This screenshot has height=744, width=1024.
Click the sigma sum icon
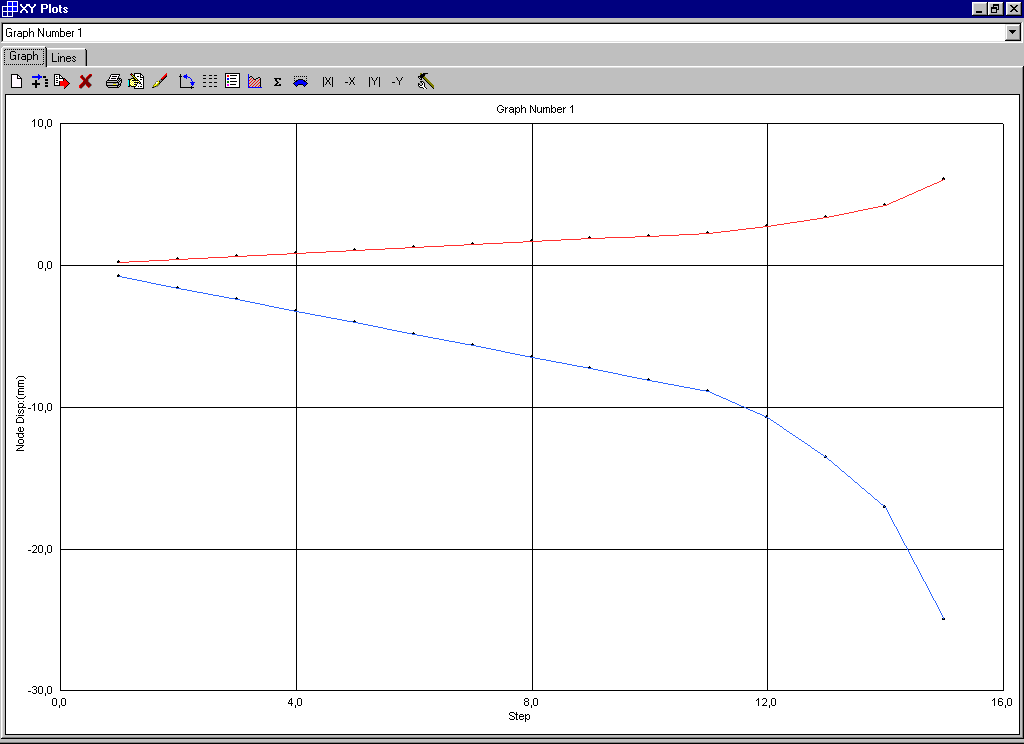pyautogui.click(x=278, y=82)
